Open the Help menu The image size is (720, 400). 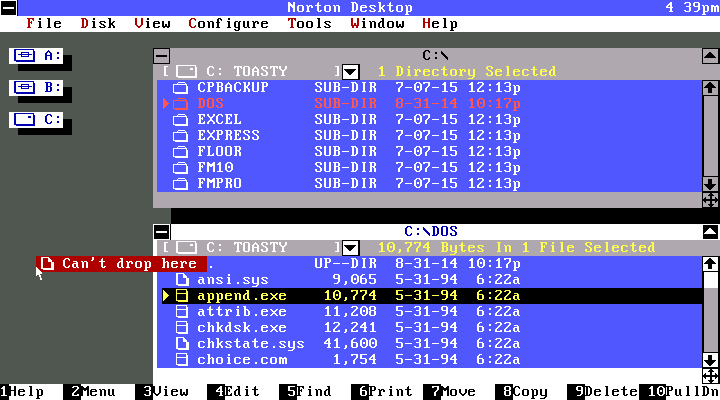click(440, 23)
